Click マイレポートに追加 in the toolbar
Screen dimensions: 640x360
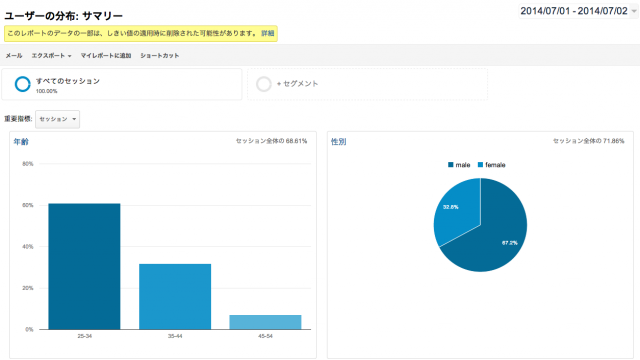106,56
